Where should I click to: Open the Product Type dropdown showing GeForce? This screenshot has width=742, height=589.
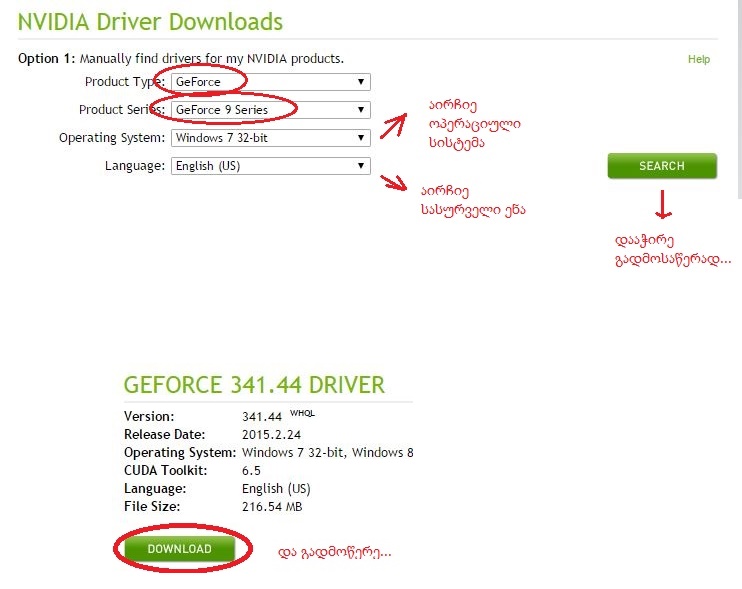[271, 82]
